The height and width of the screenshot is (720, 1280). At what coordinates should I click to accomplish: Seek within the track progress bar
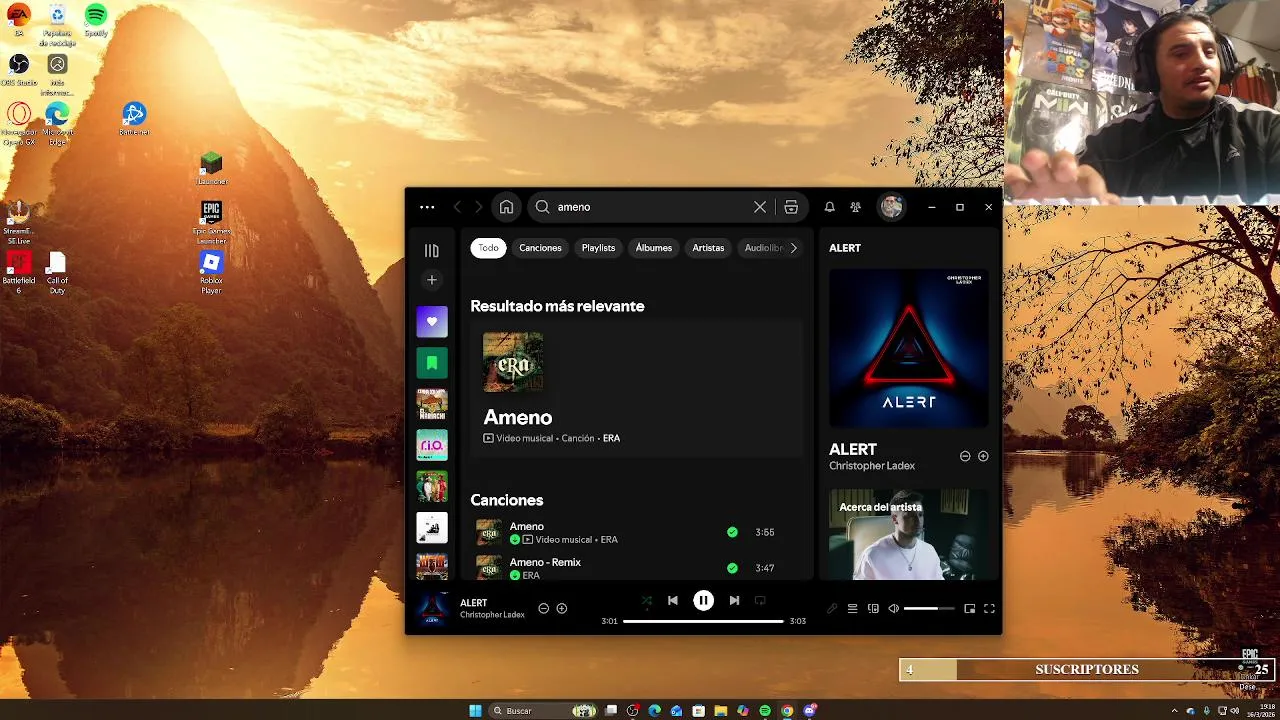click(x=703, y=621)
